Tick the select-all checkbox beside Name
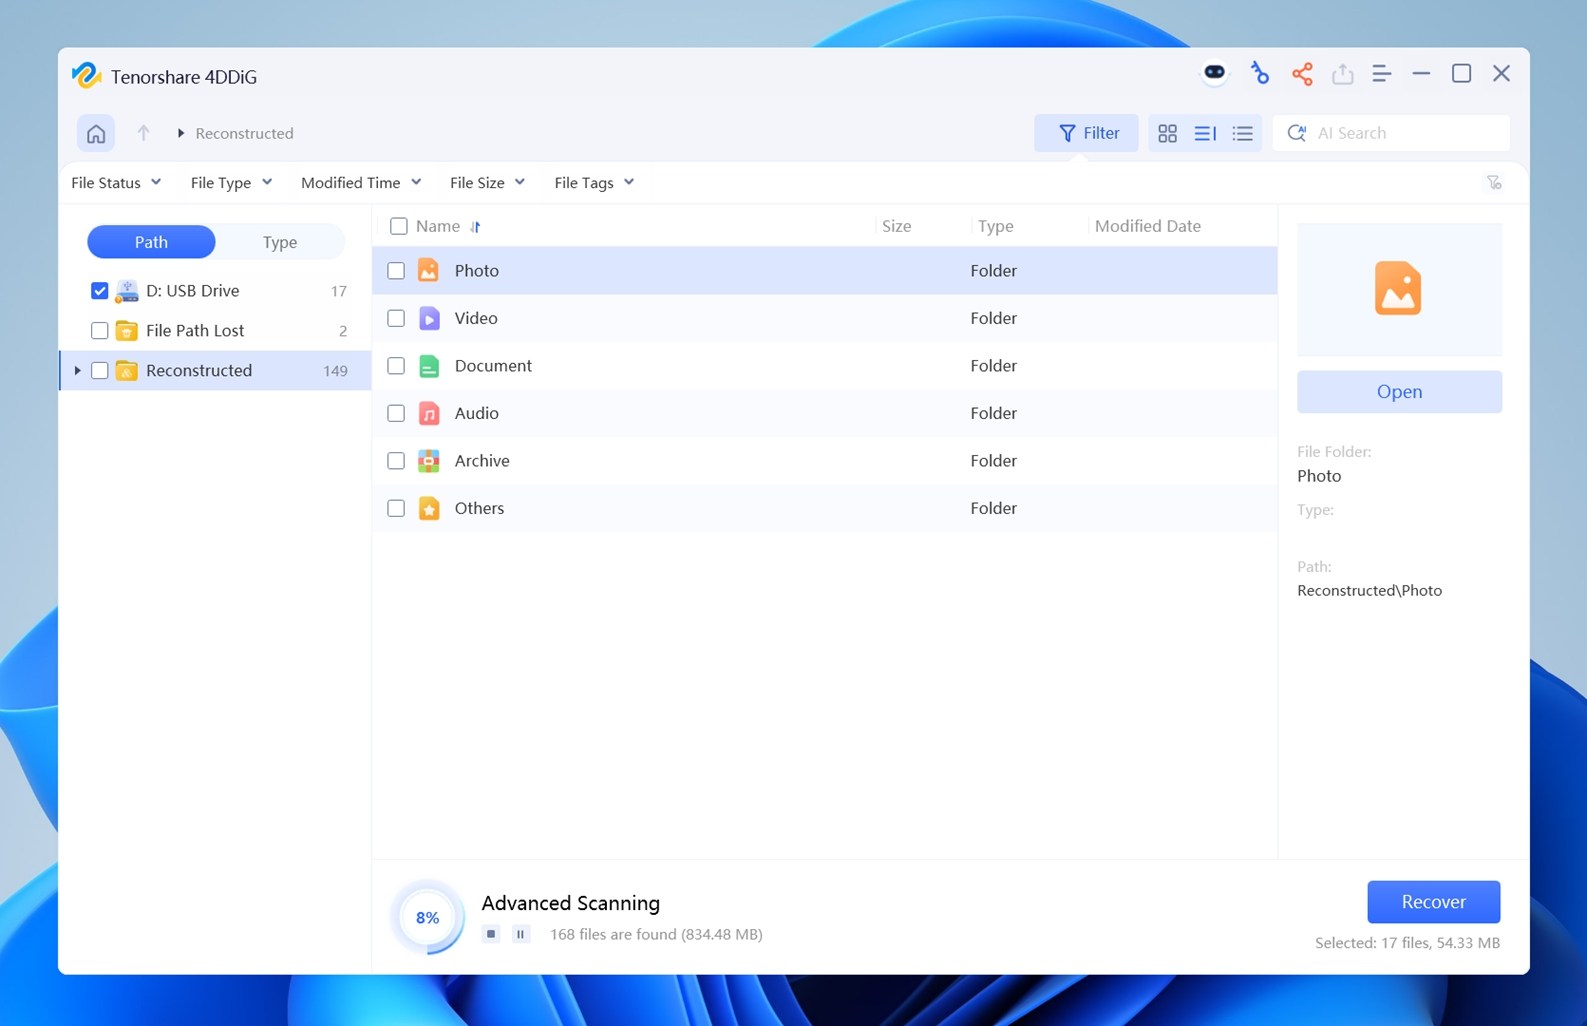This screenshot has height=1026, width=1587. click(399, 226)
